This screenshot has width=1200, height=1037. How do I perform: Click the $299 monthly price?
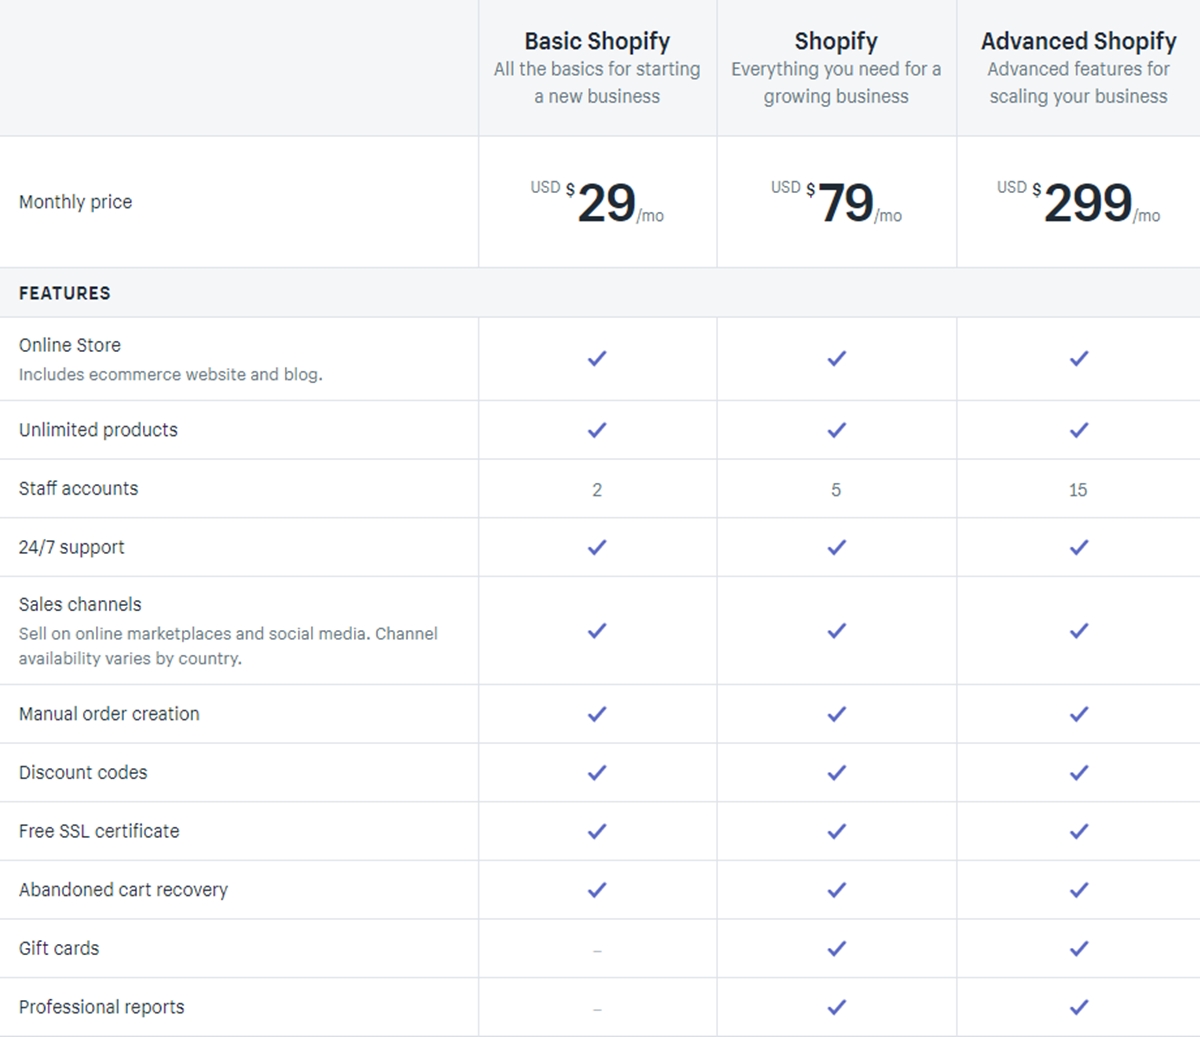click(x=1087, y=204)
